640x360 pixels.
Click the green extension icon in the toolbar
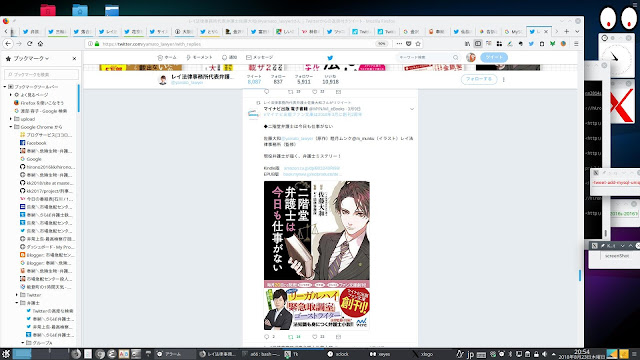pyautogui.click(x=552, y=44)
